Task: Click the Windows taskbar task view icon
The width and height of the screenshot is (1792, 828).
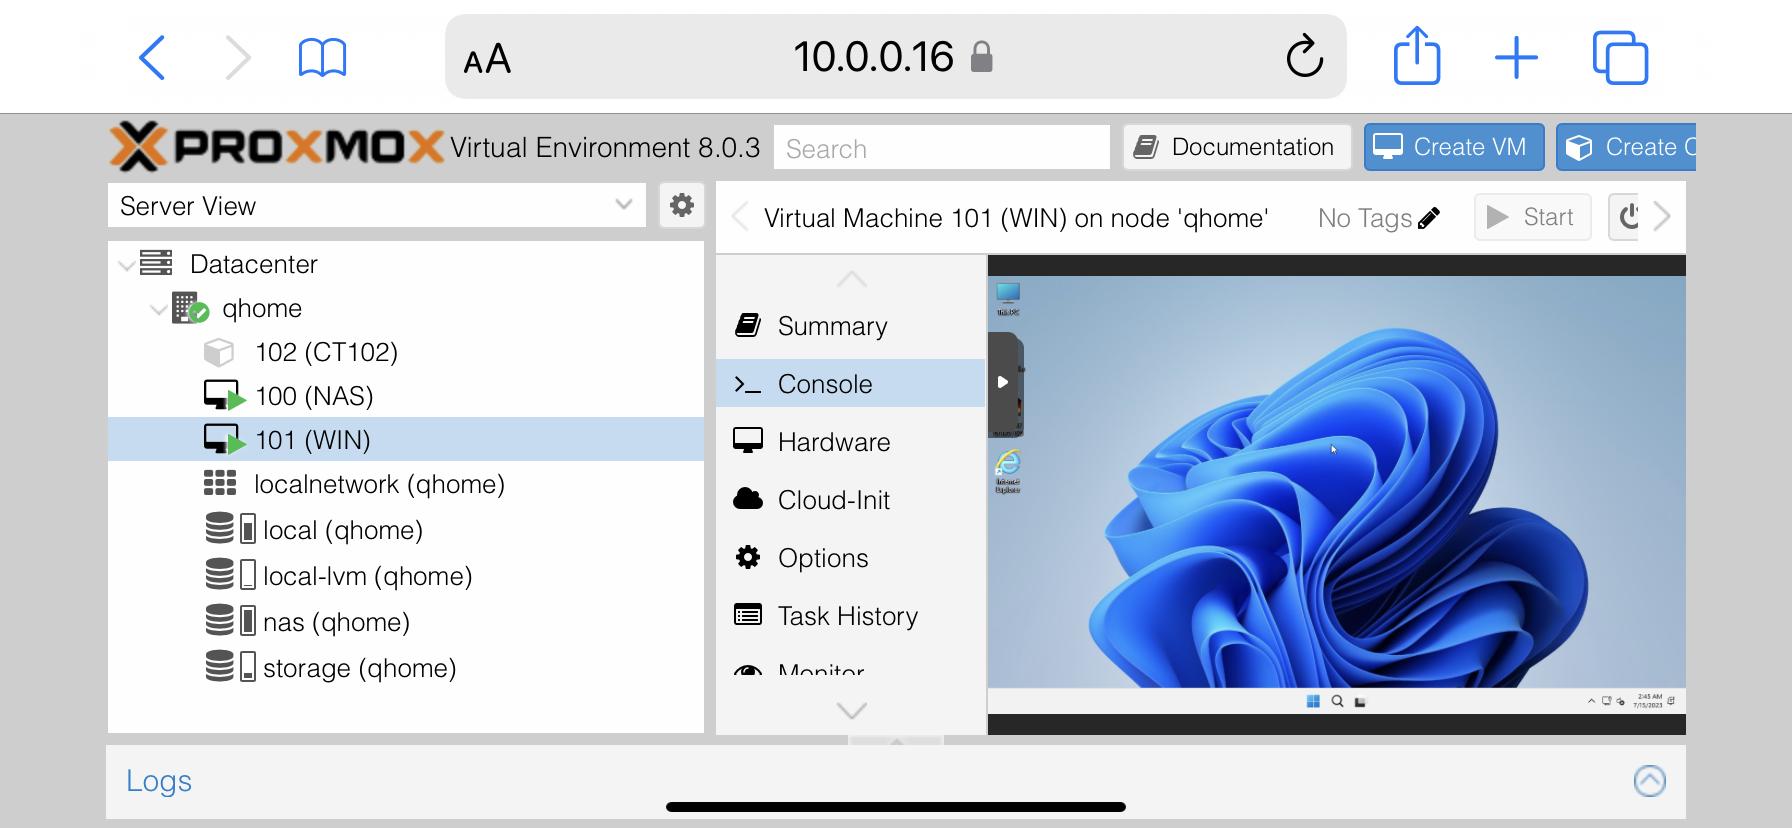Action: pyautogui.click(x=1360, y=702)
